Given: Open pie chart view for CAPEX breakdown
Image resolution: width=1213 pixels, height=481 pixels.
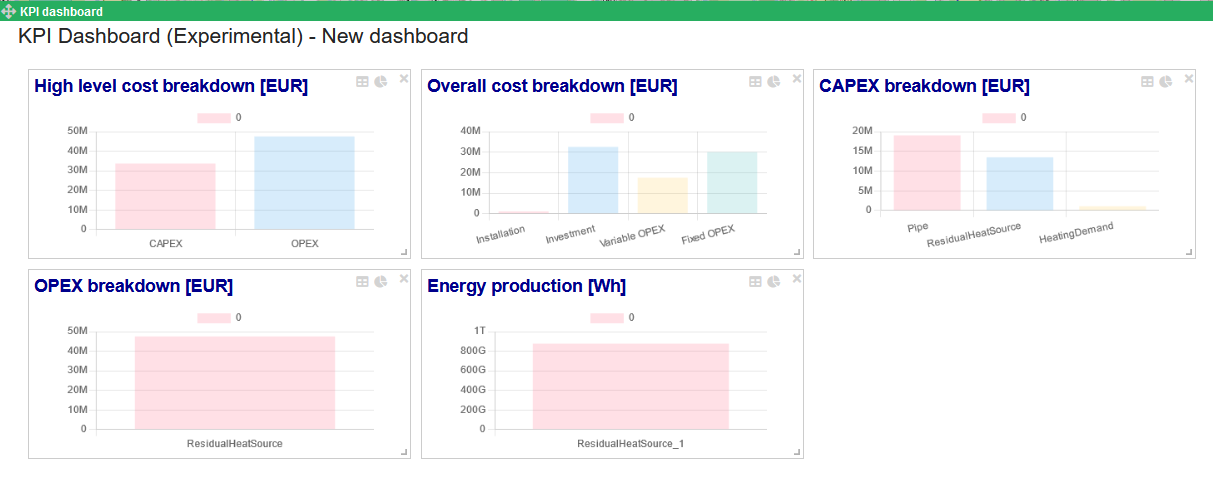Looking at the screenshot, I should (1165, 82).
